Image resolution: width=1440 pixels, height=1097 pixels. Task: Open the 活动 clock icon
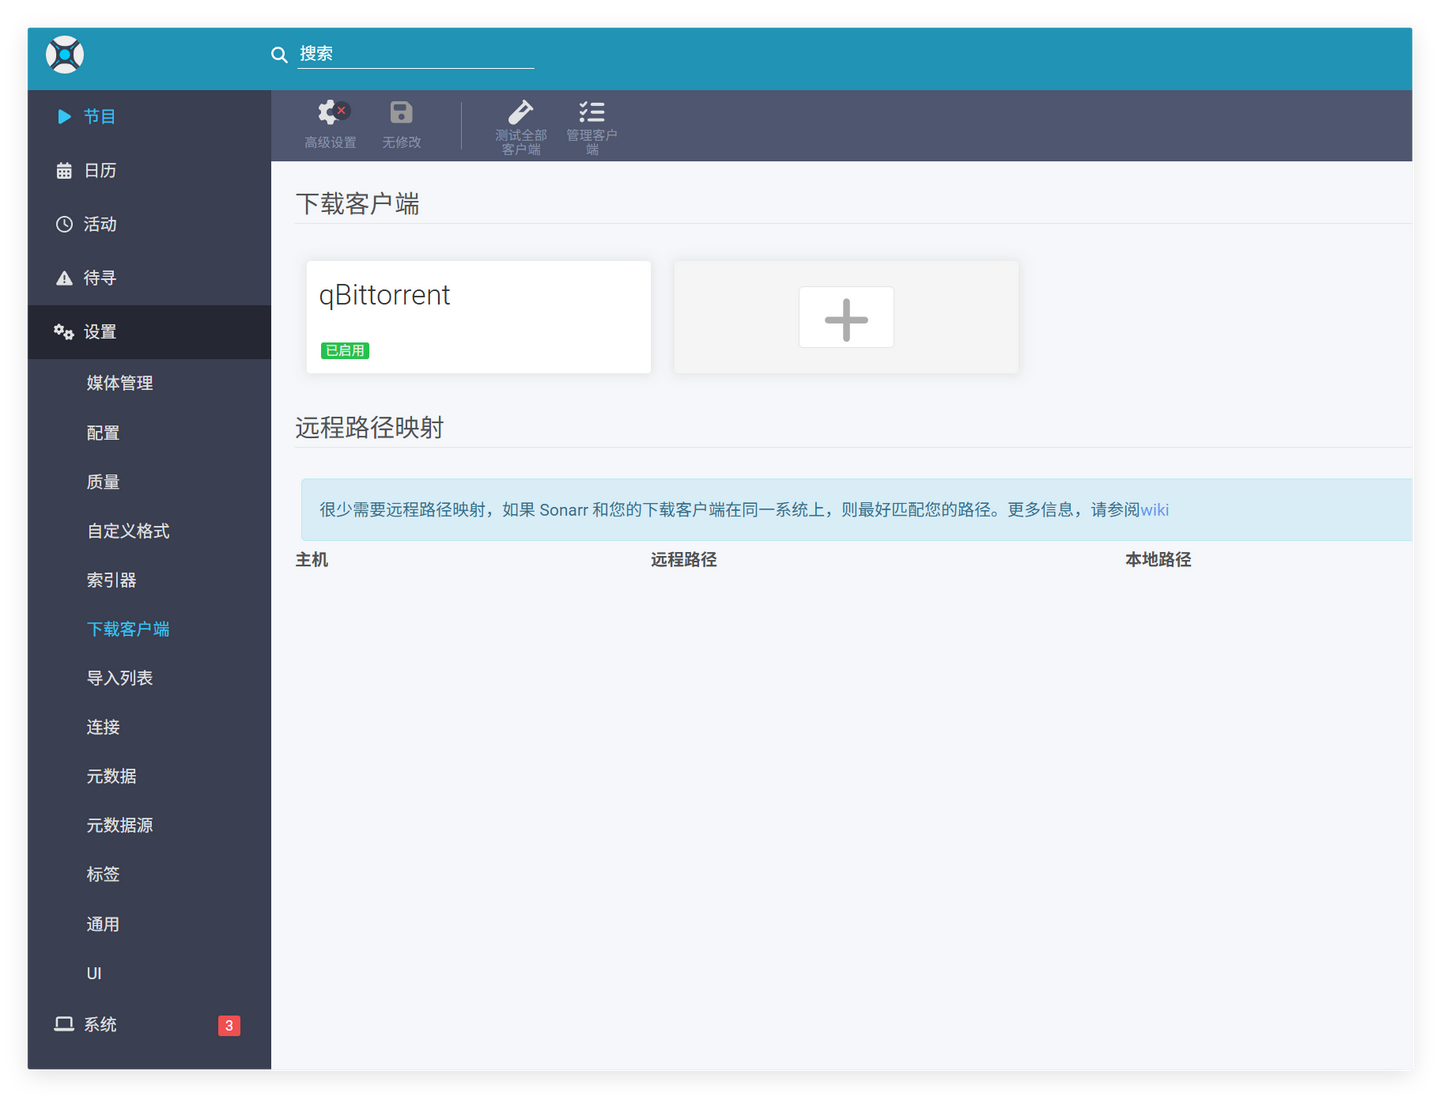64,224
